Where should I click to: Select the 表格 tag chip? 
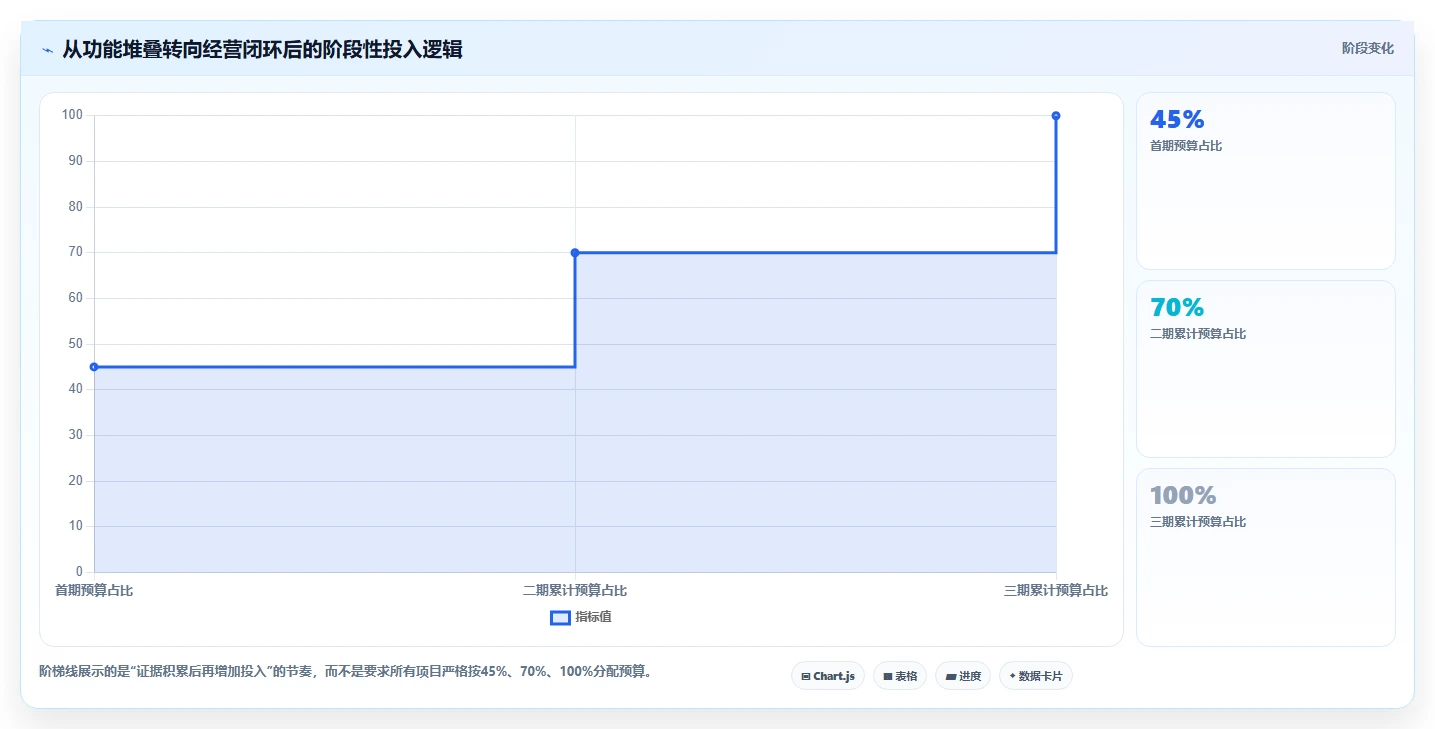point(900,676)
